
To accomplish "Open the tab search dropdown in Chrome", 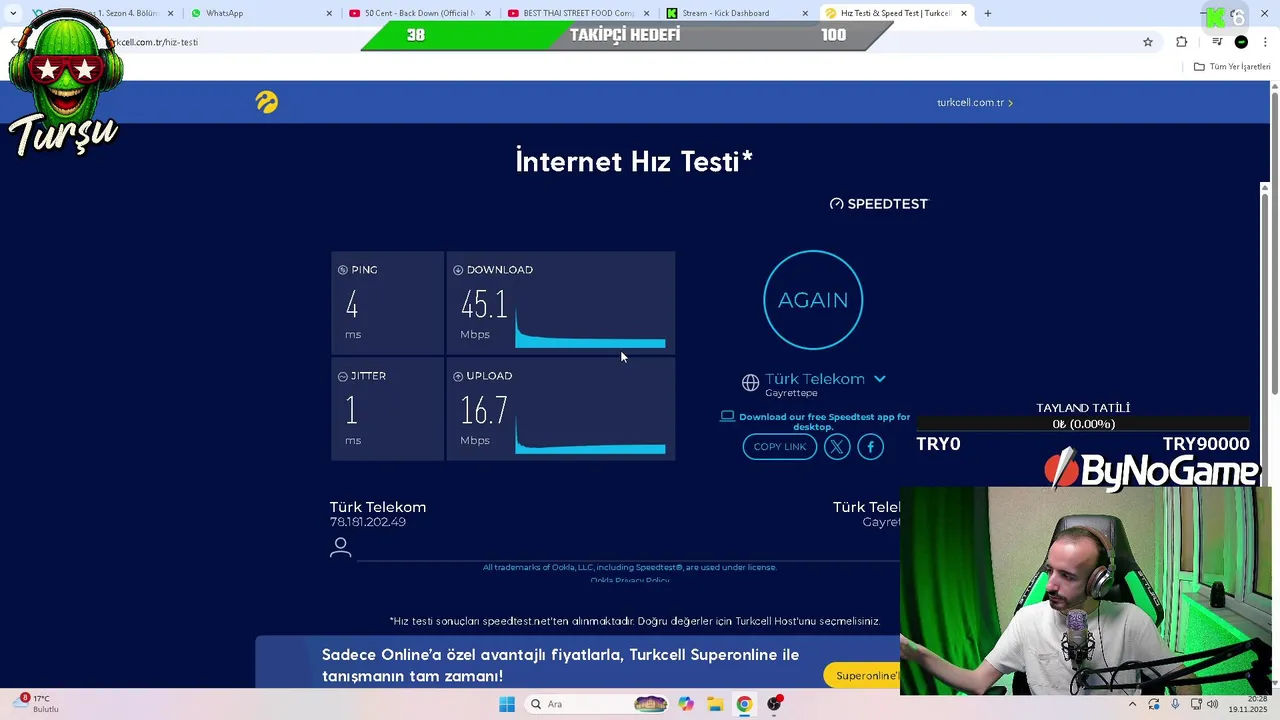I will pyautogui.click(x=13, y=13).
